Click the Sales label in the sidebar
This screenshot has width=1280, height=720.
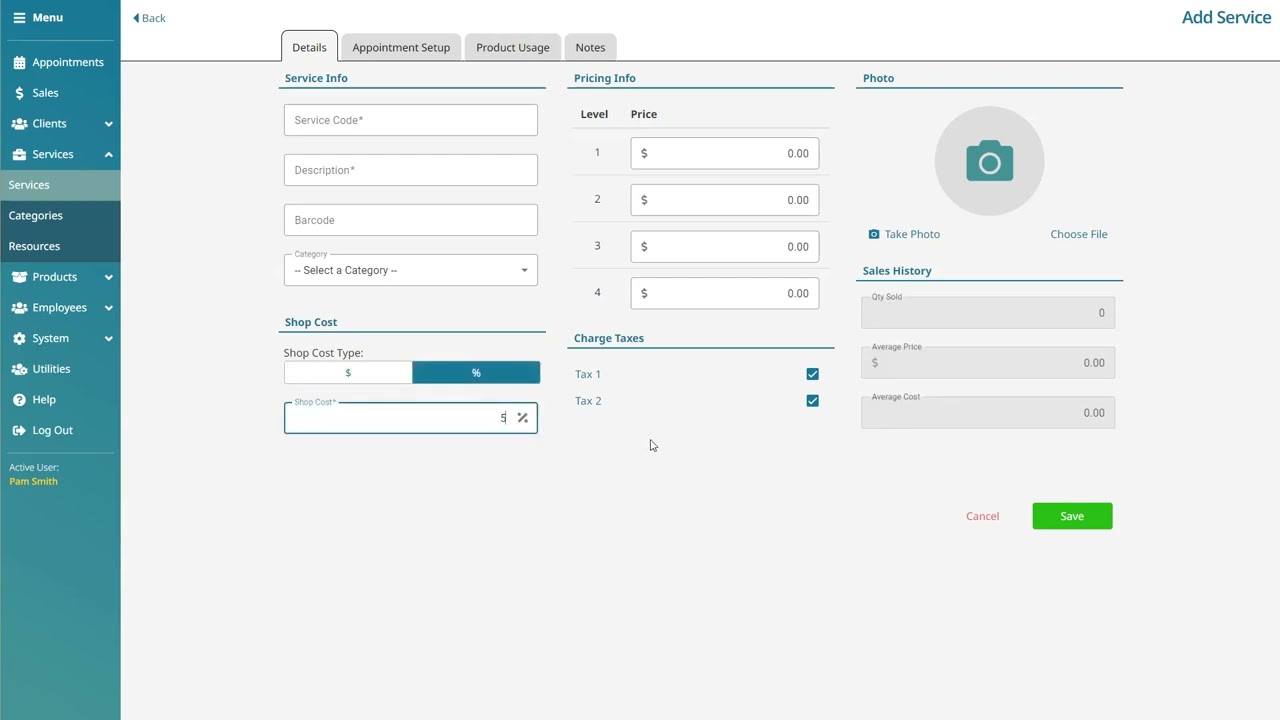point(45,93)
